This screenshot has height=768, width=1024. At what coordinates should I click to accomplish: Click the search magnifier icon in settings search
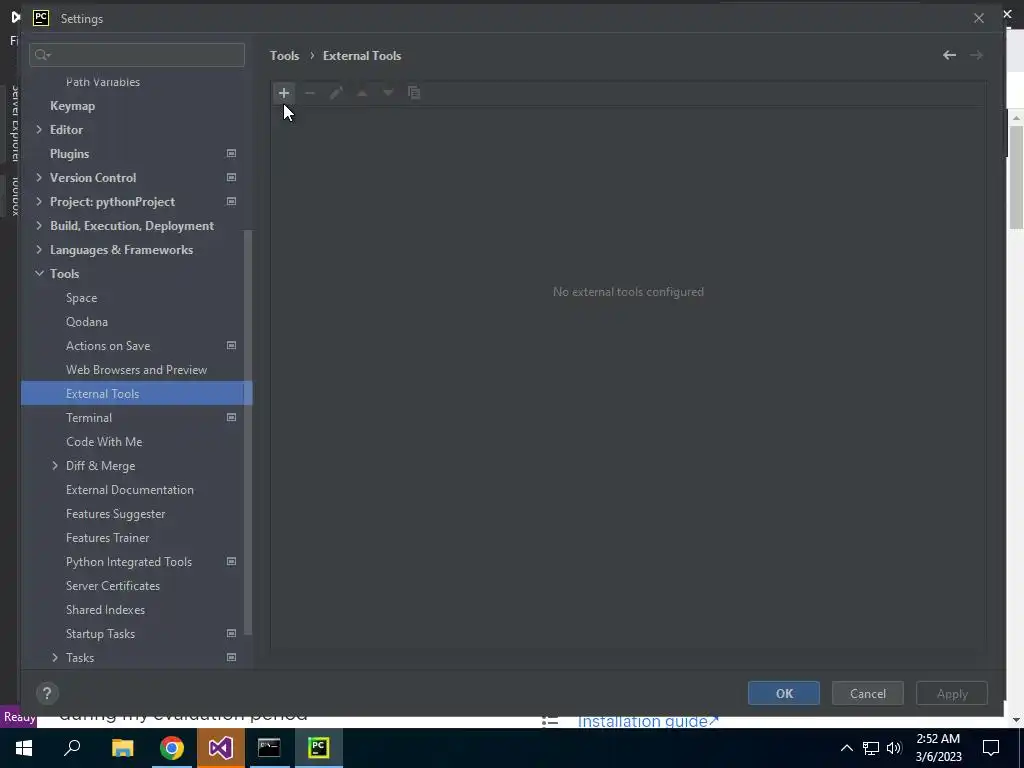(x=42, y=55)
